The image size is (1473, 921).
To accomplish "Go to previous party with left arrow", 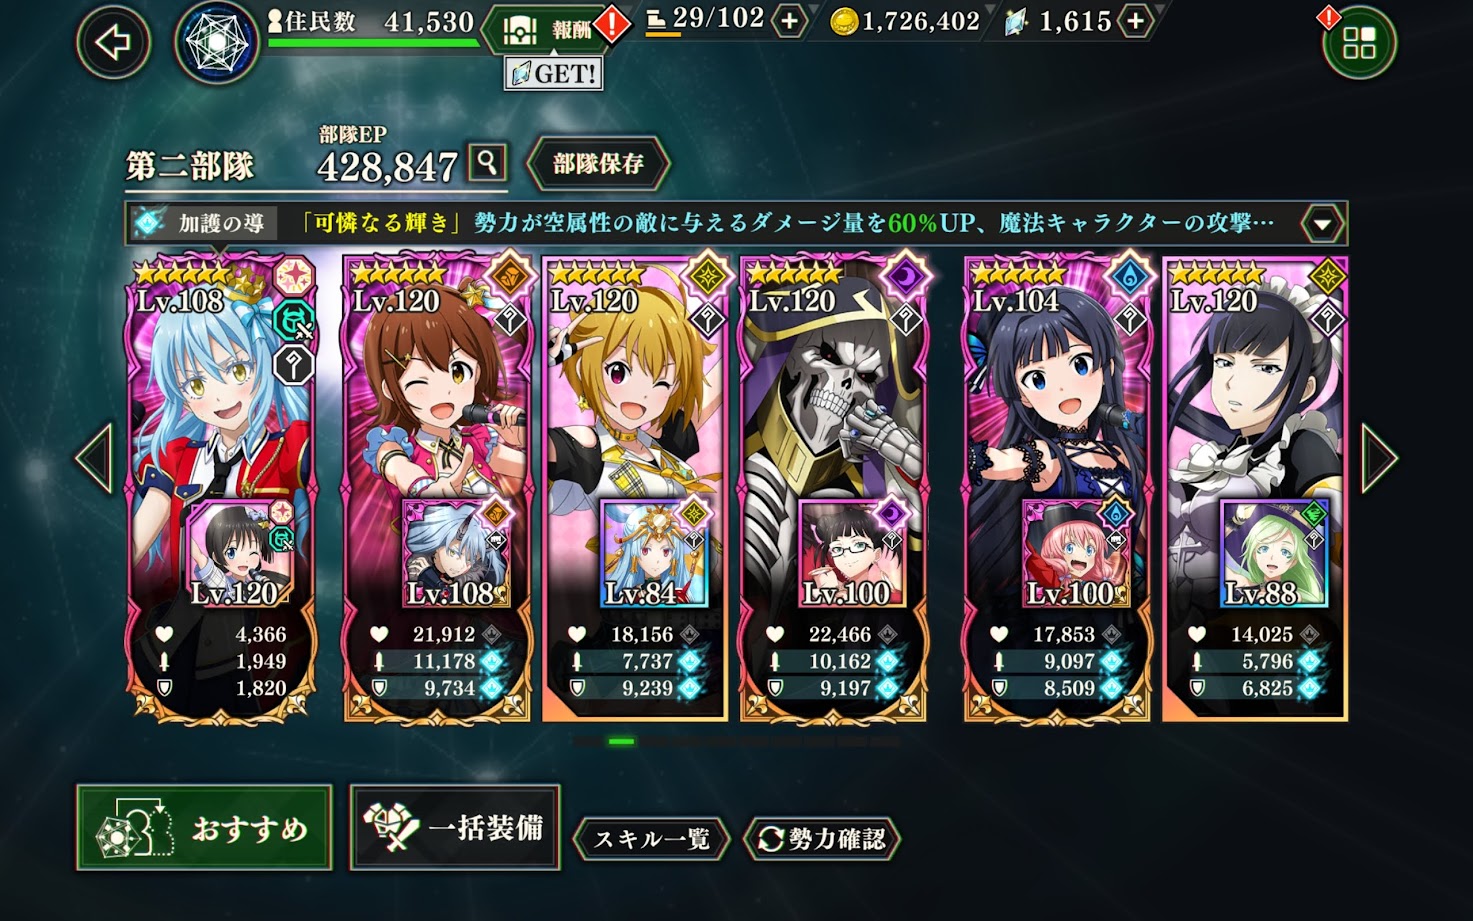I will [96, 458].
